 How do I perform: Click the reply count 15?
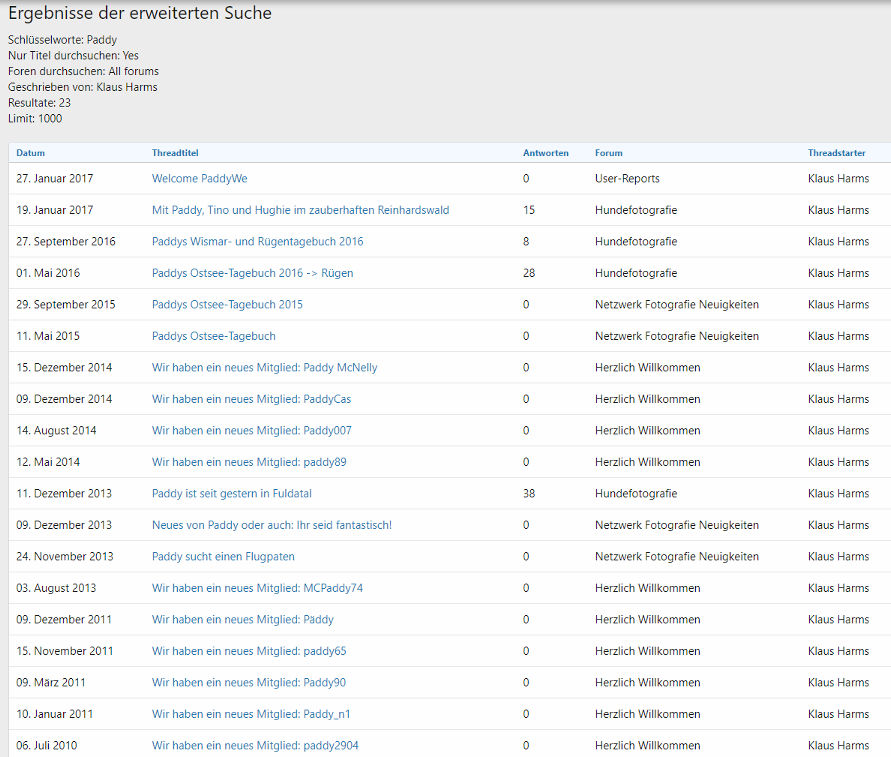[x=529, y=210]
